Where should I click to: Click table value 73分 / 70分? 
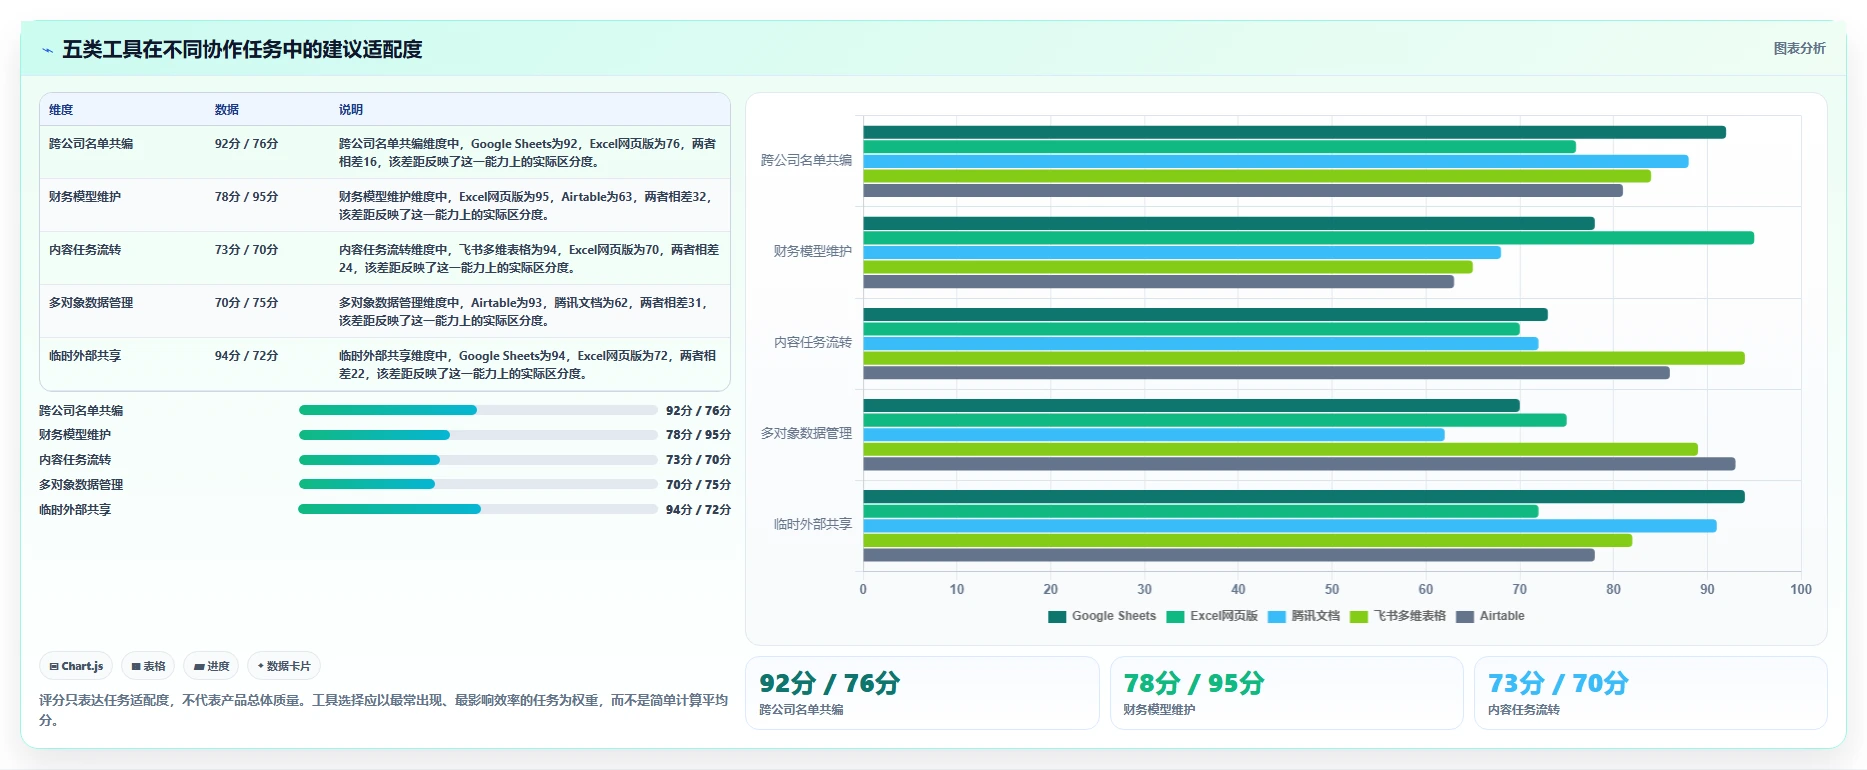tap(246, 250)
